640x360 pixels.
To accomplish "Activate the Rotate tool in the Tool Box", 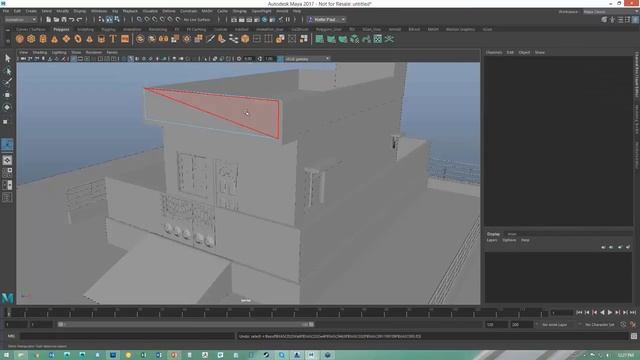I will (7, 107).
